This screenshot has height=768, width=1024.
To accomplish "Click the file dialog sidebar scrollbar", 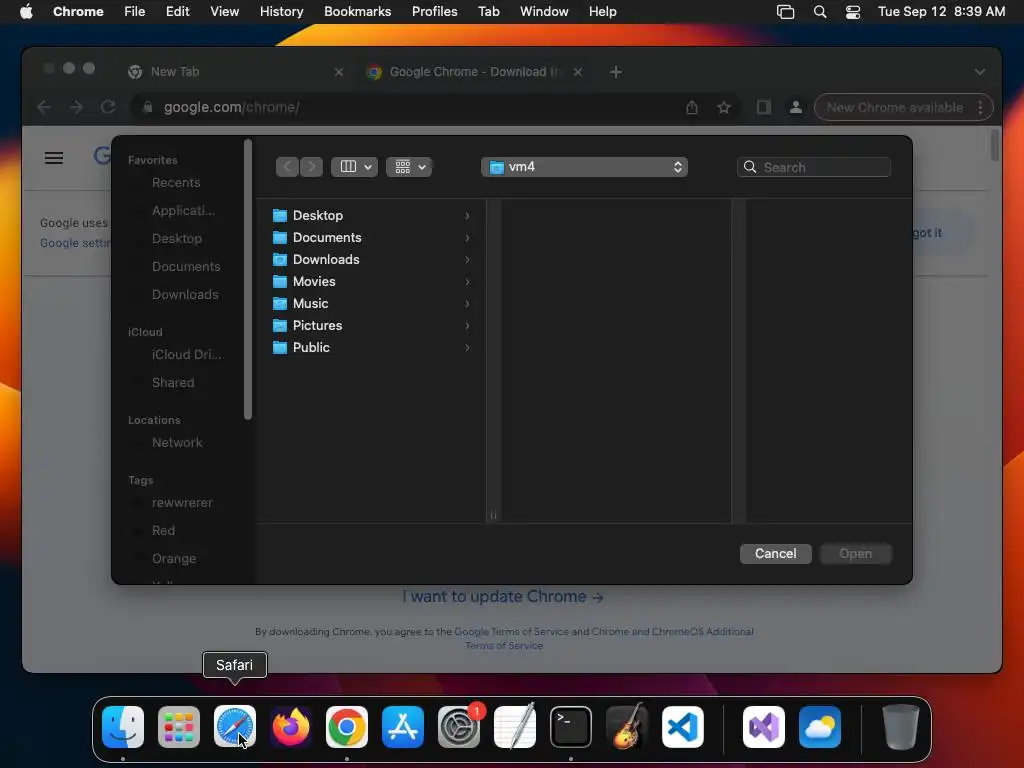I will click(x=248, y=280).
